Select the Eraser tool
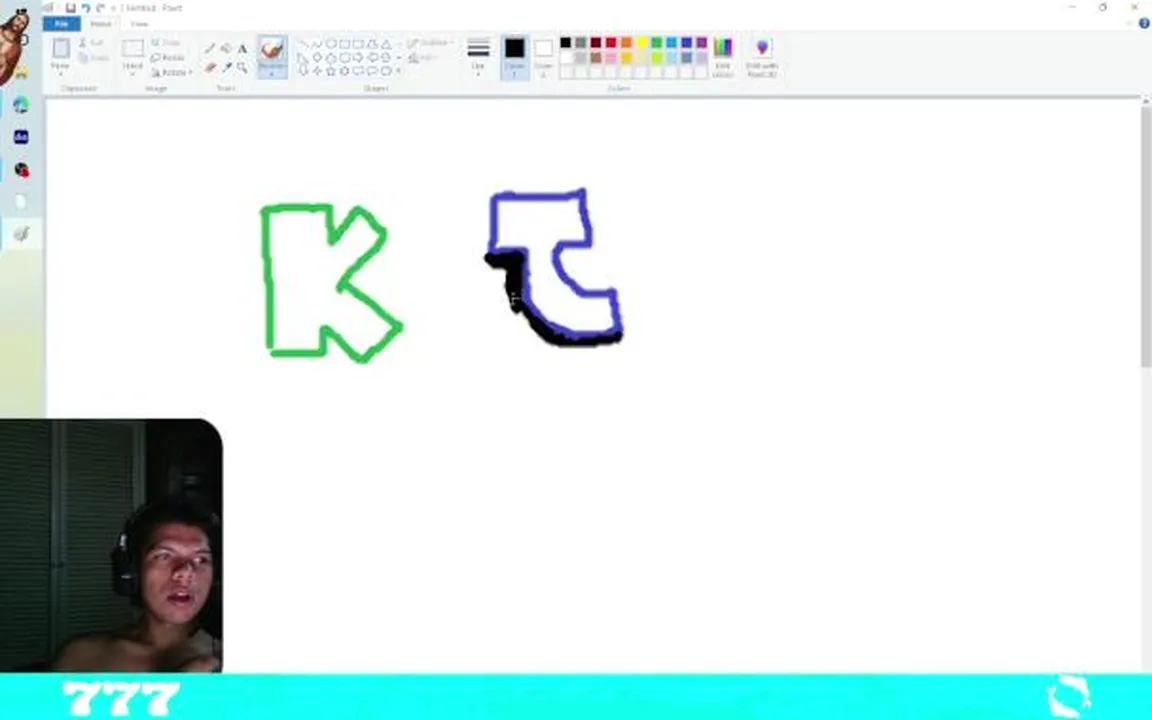This screenshot has width=1152, height=720. pyautogui.click(x=210, y=68)
